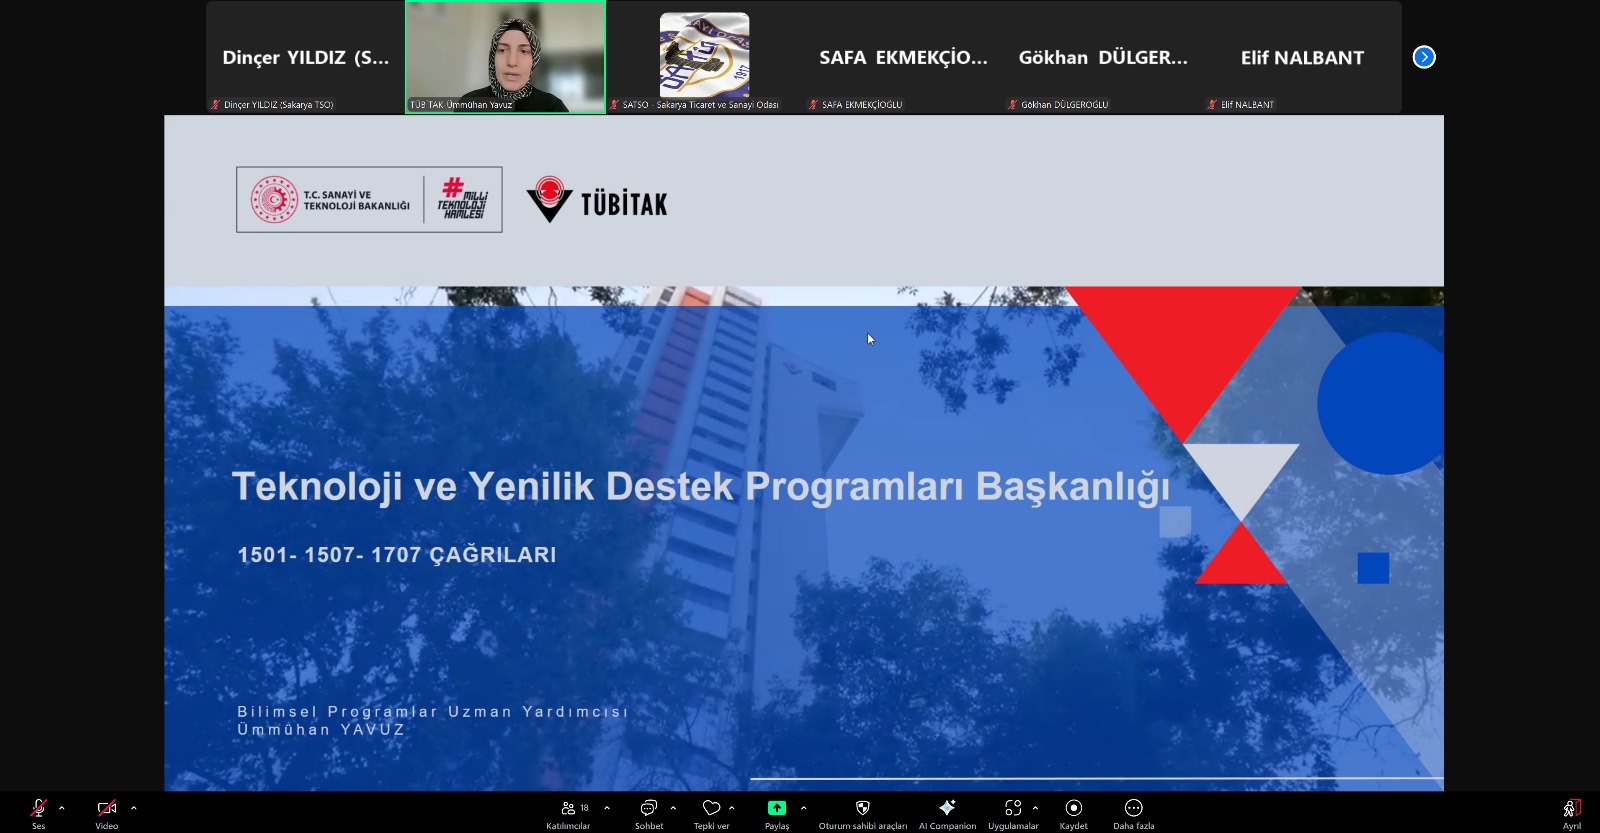The width and height of the screenshot is (1600, 833).
Task: Expand audio options arrow next to Ses
Action: 62,808
